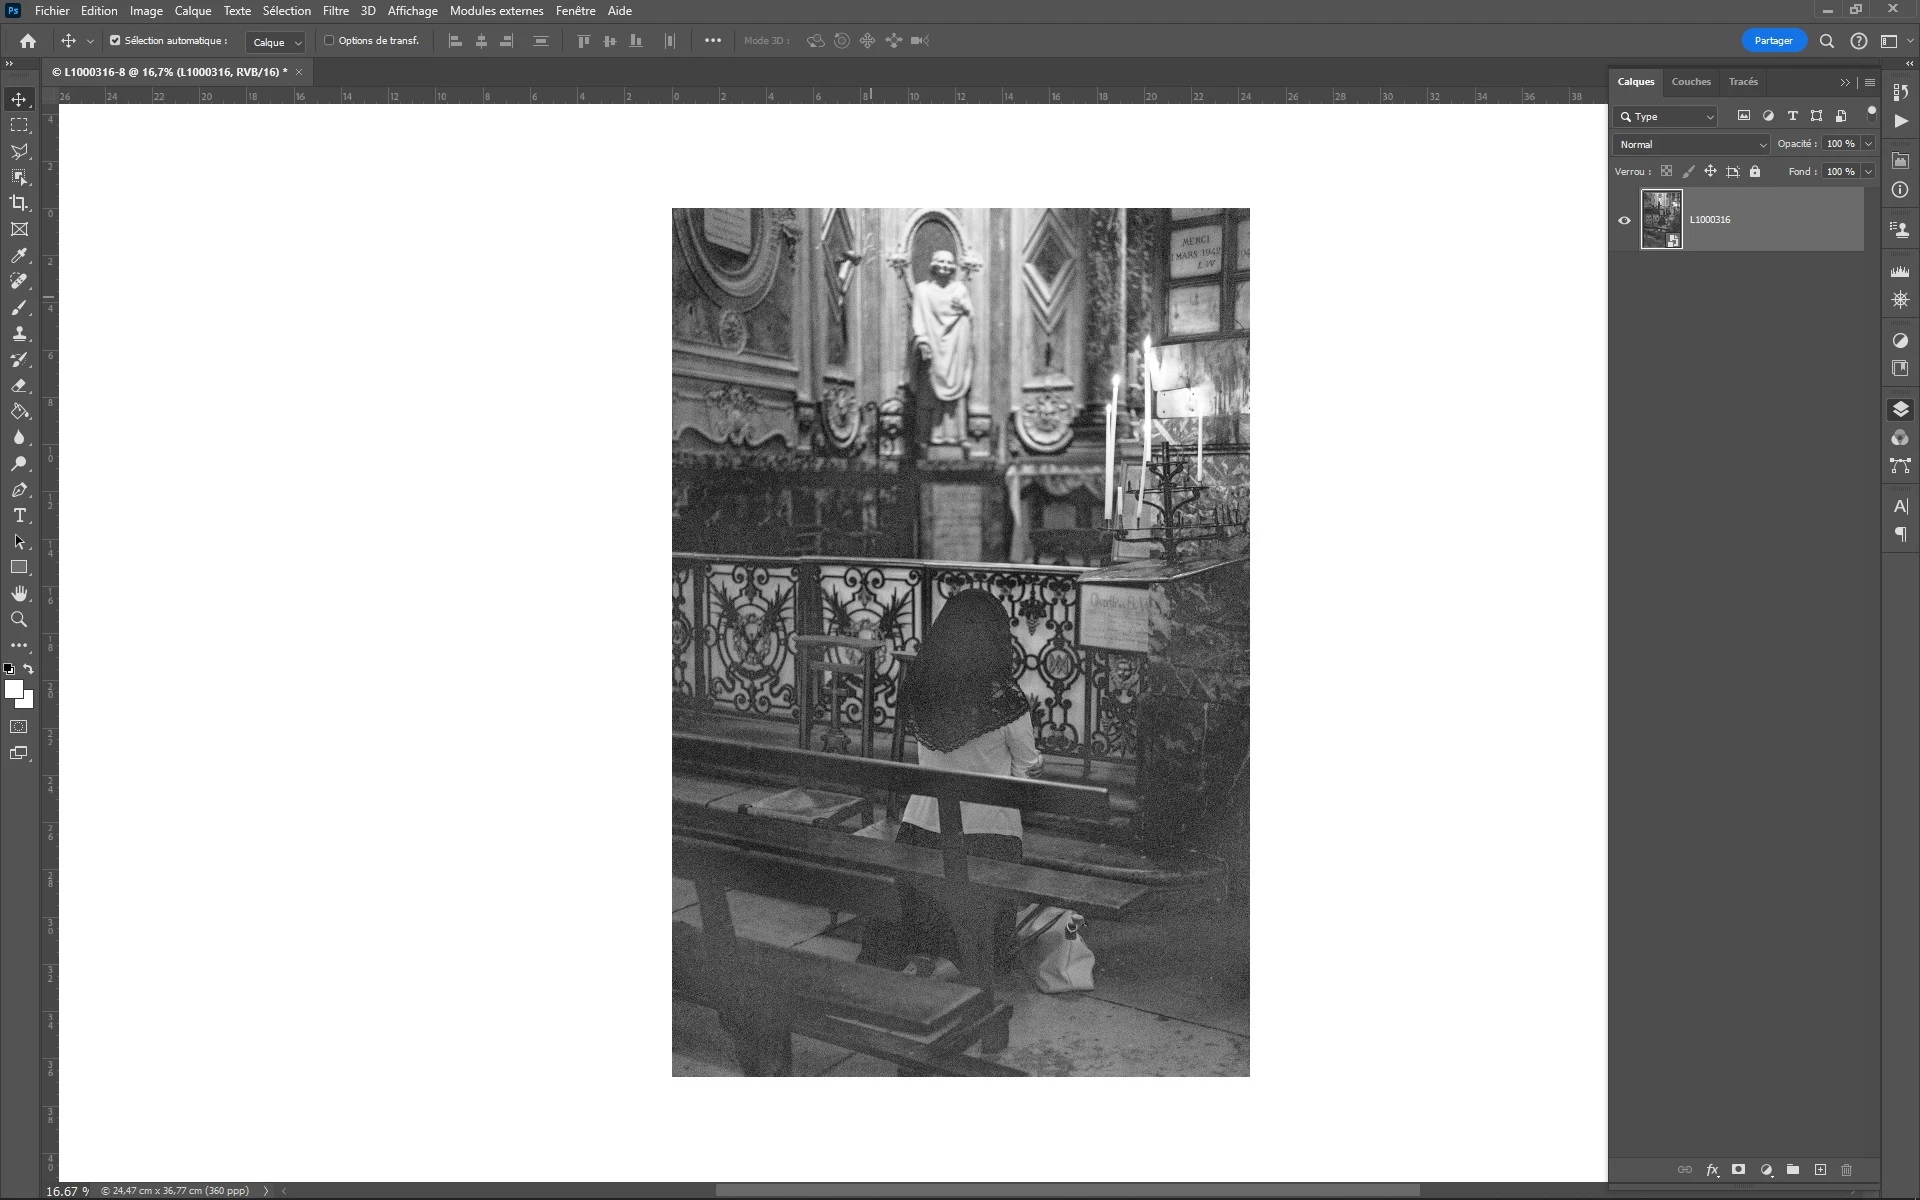Click the foreground color swatch
Image resolution: width=1920 pixels, height=1200 pixels.
[13, 689]
